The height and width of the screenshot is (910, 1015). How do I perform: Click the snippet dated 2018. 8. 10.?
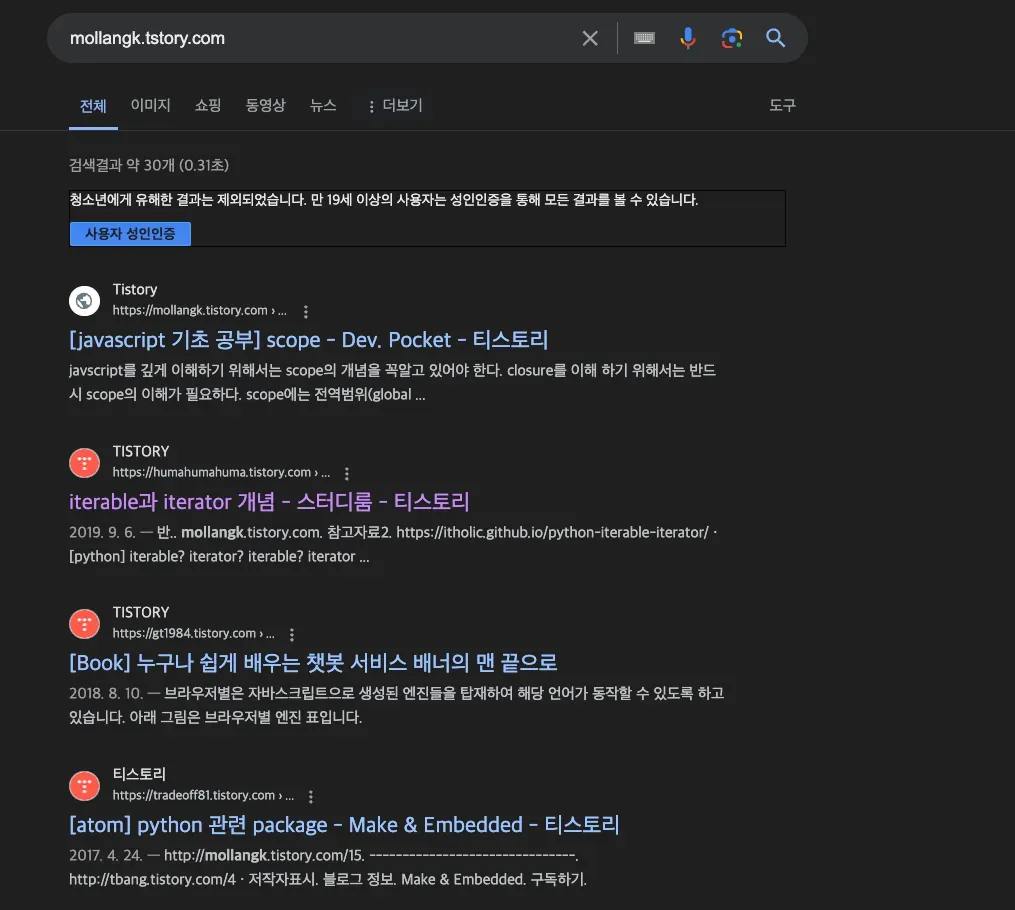(397, 705)
